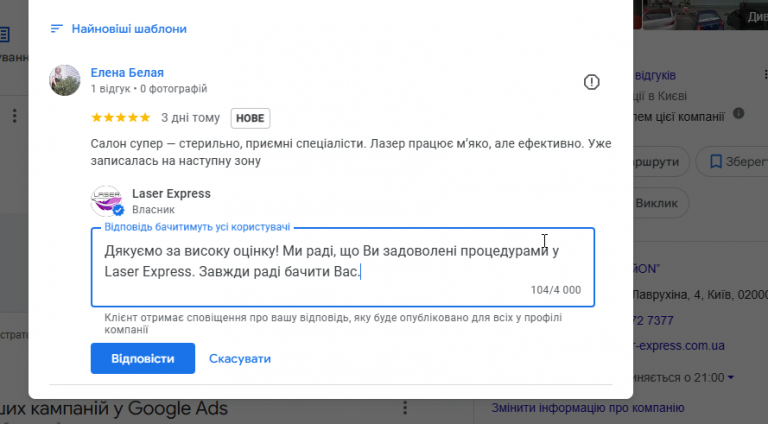
Task: Click the НОВЕ badge on the review
Action: tap(250, 118)
